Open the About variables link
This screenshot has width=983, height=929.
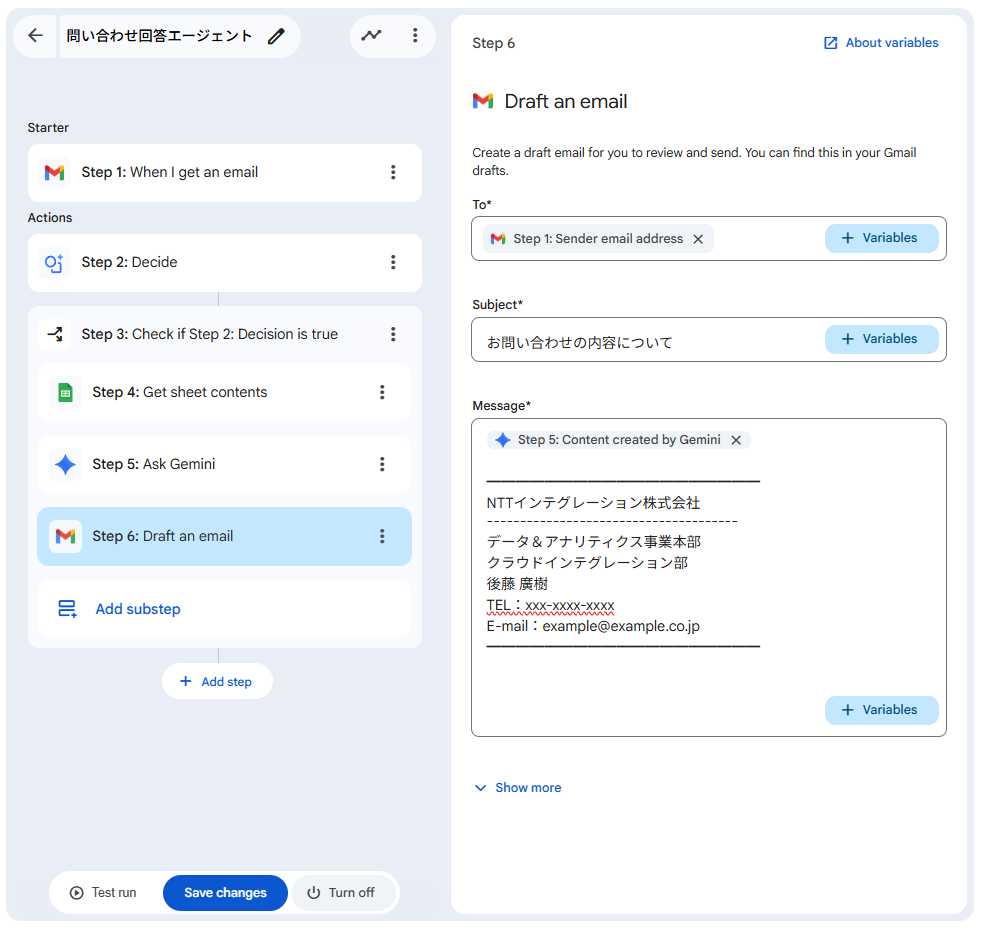coord(881,43)
